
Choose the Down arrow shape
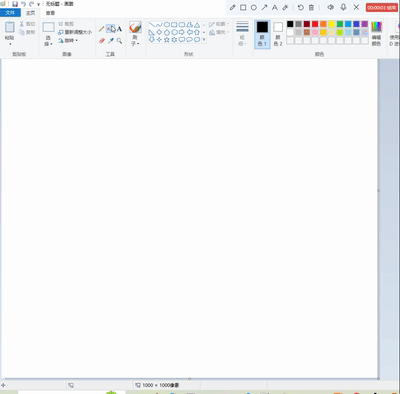[x=152, y=40]
